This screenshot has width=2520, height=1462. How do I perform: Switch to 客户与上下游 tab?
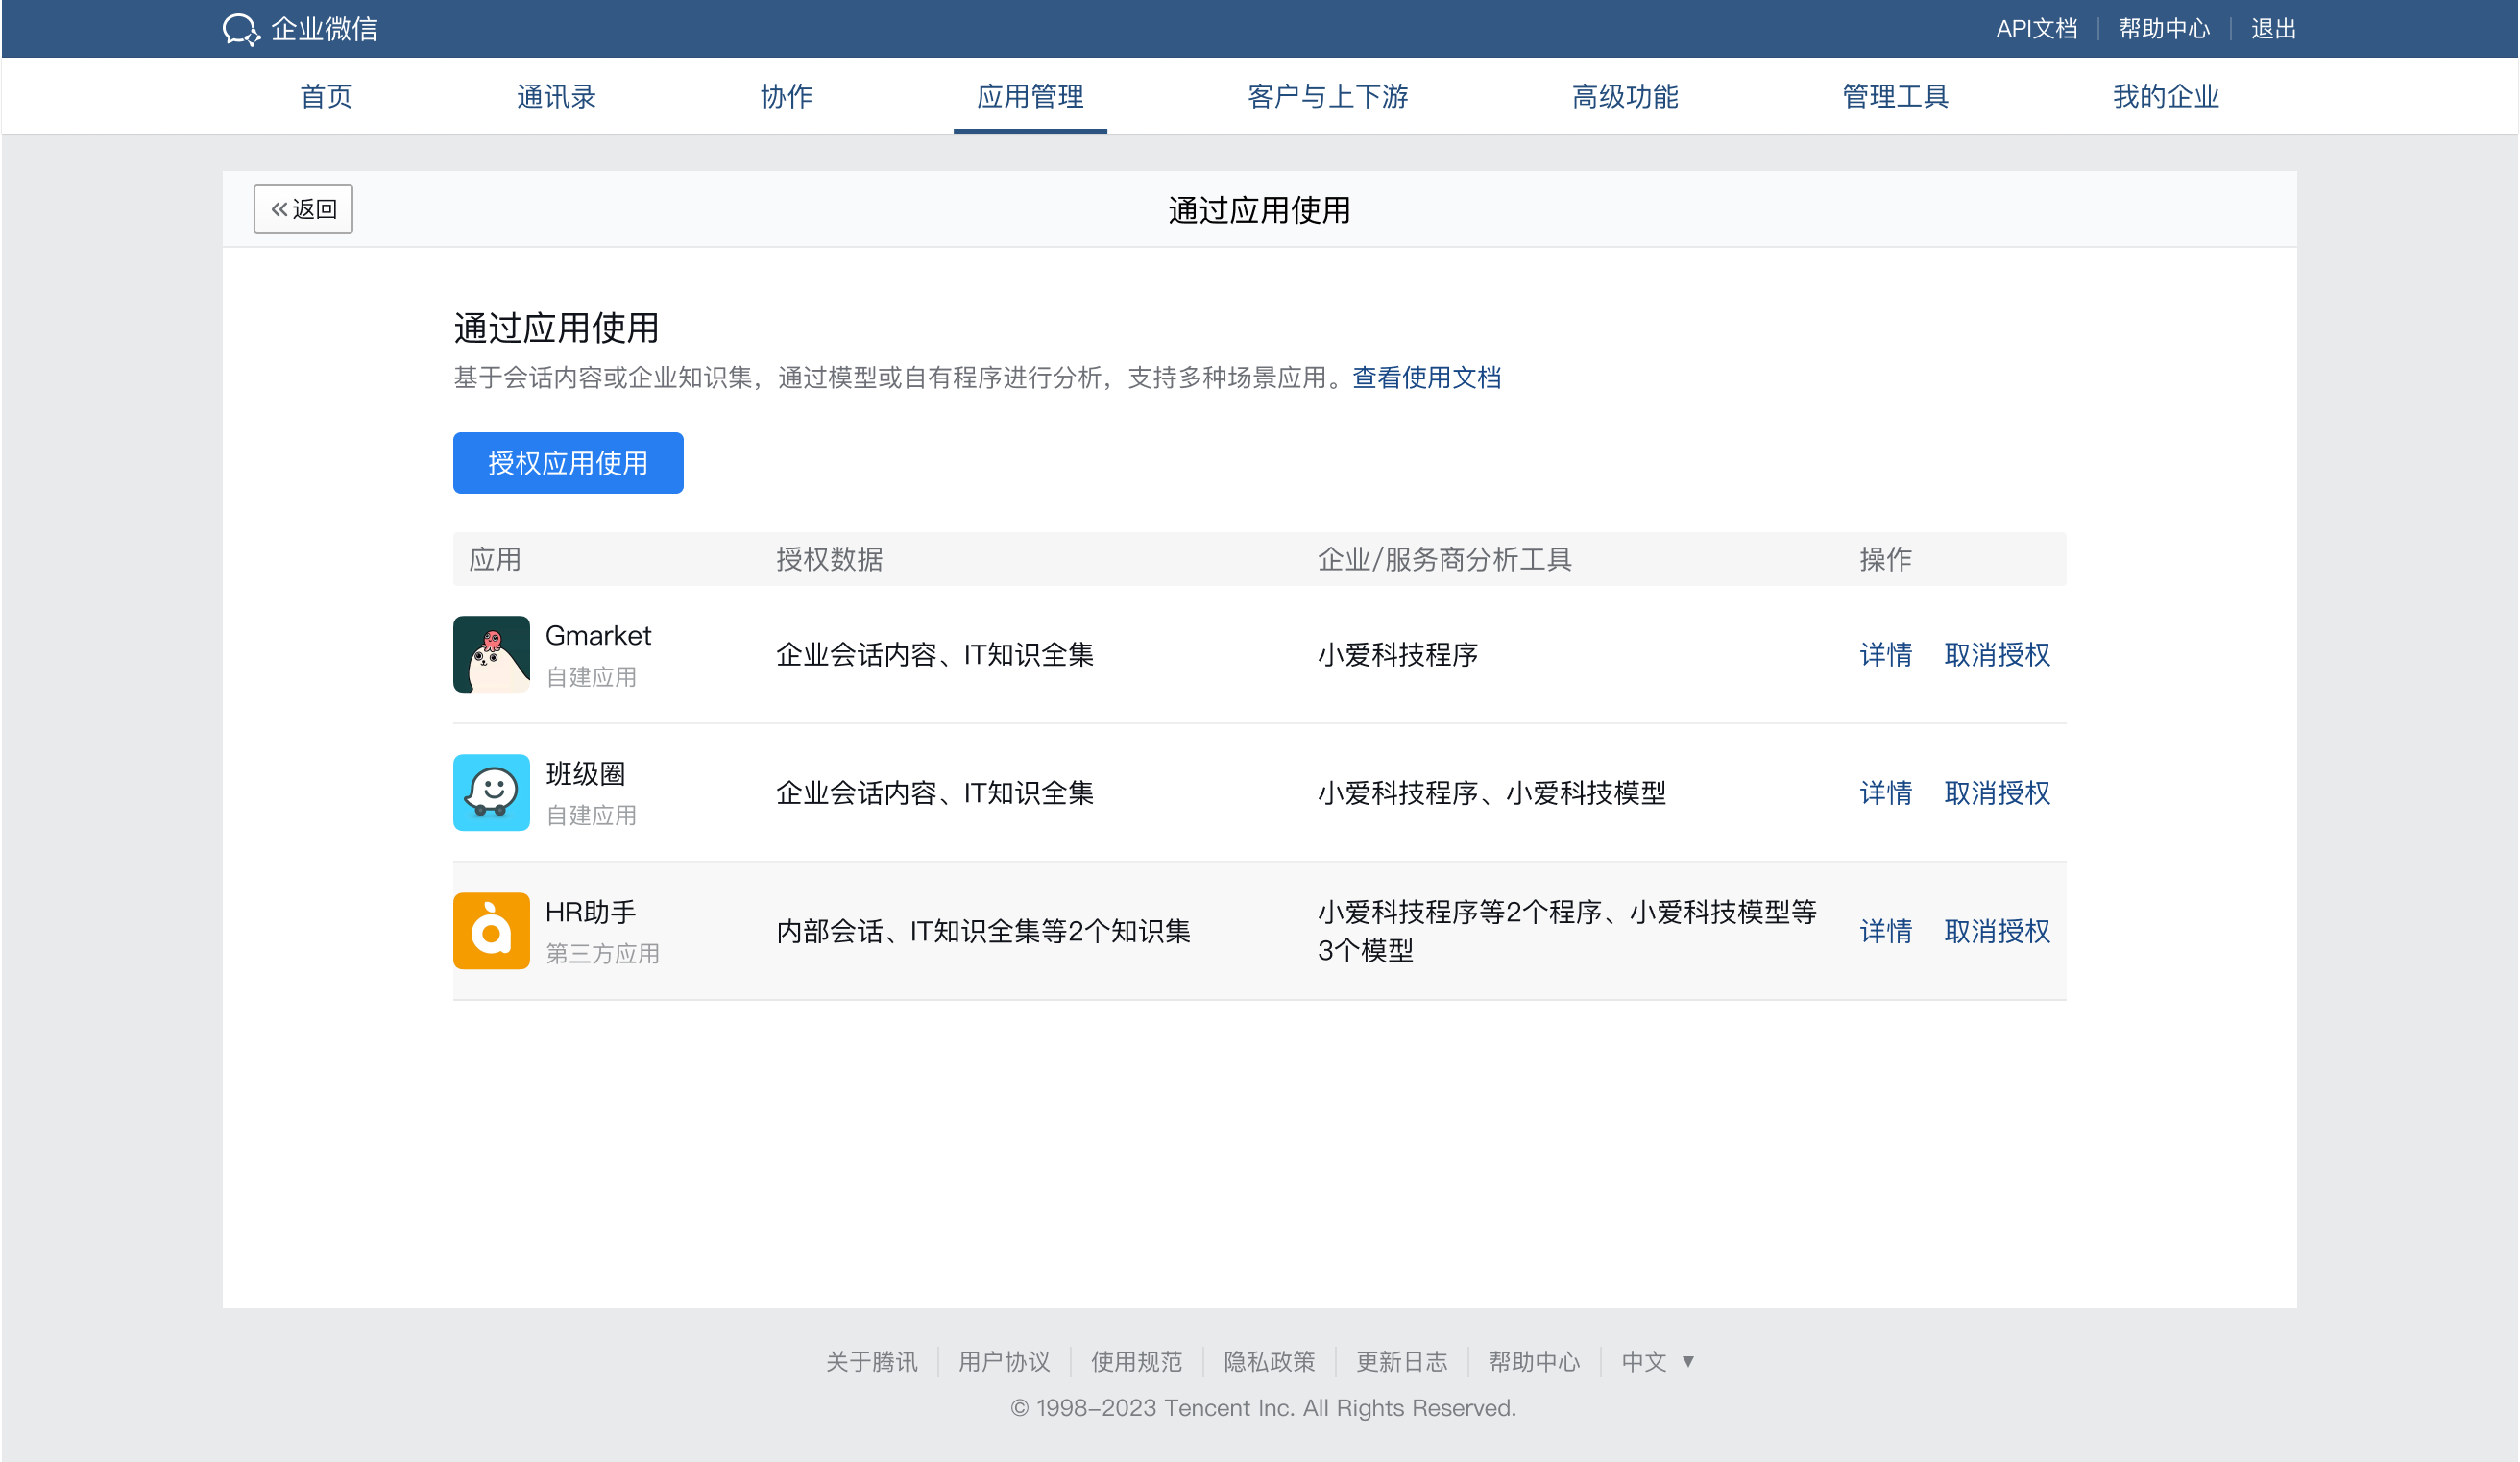1327,96
